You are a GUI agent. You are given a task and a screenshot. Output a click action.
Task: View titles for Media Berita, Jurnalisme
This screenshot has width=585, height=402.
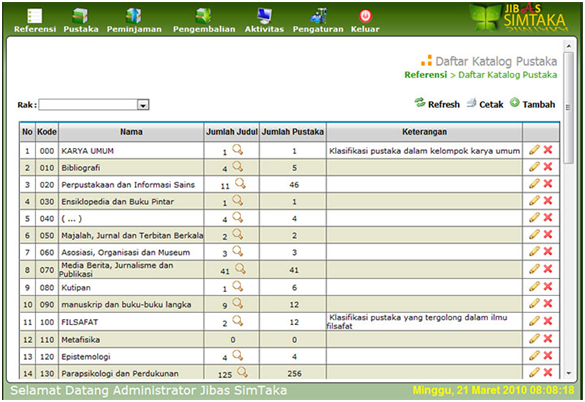(240, 268)
